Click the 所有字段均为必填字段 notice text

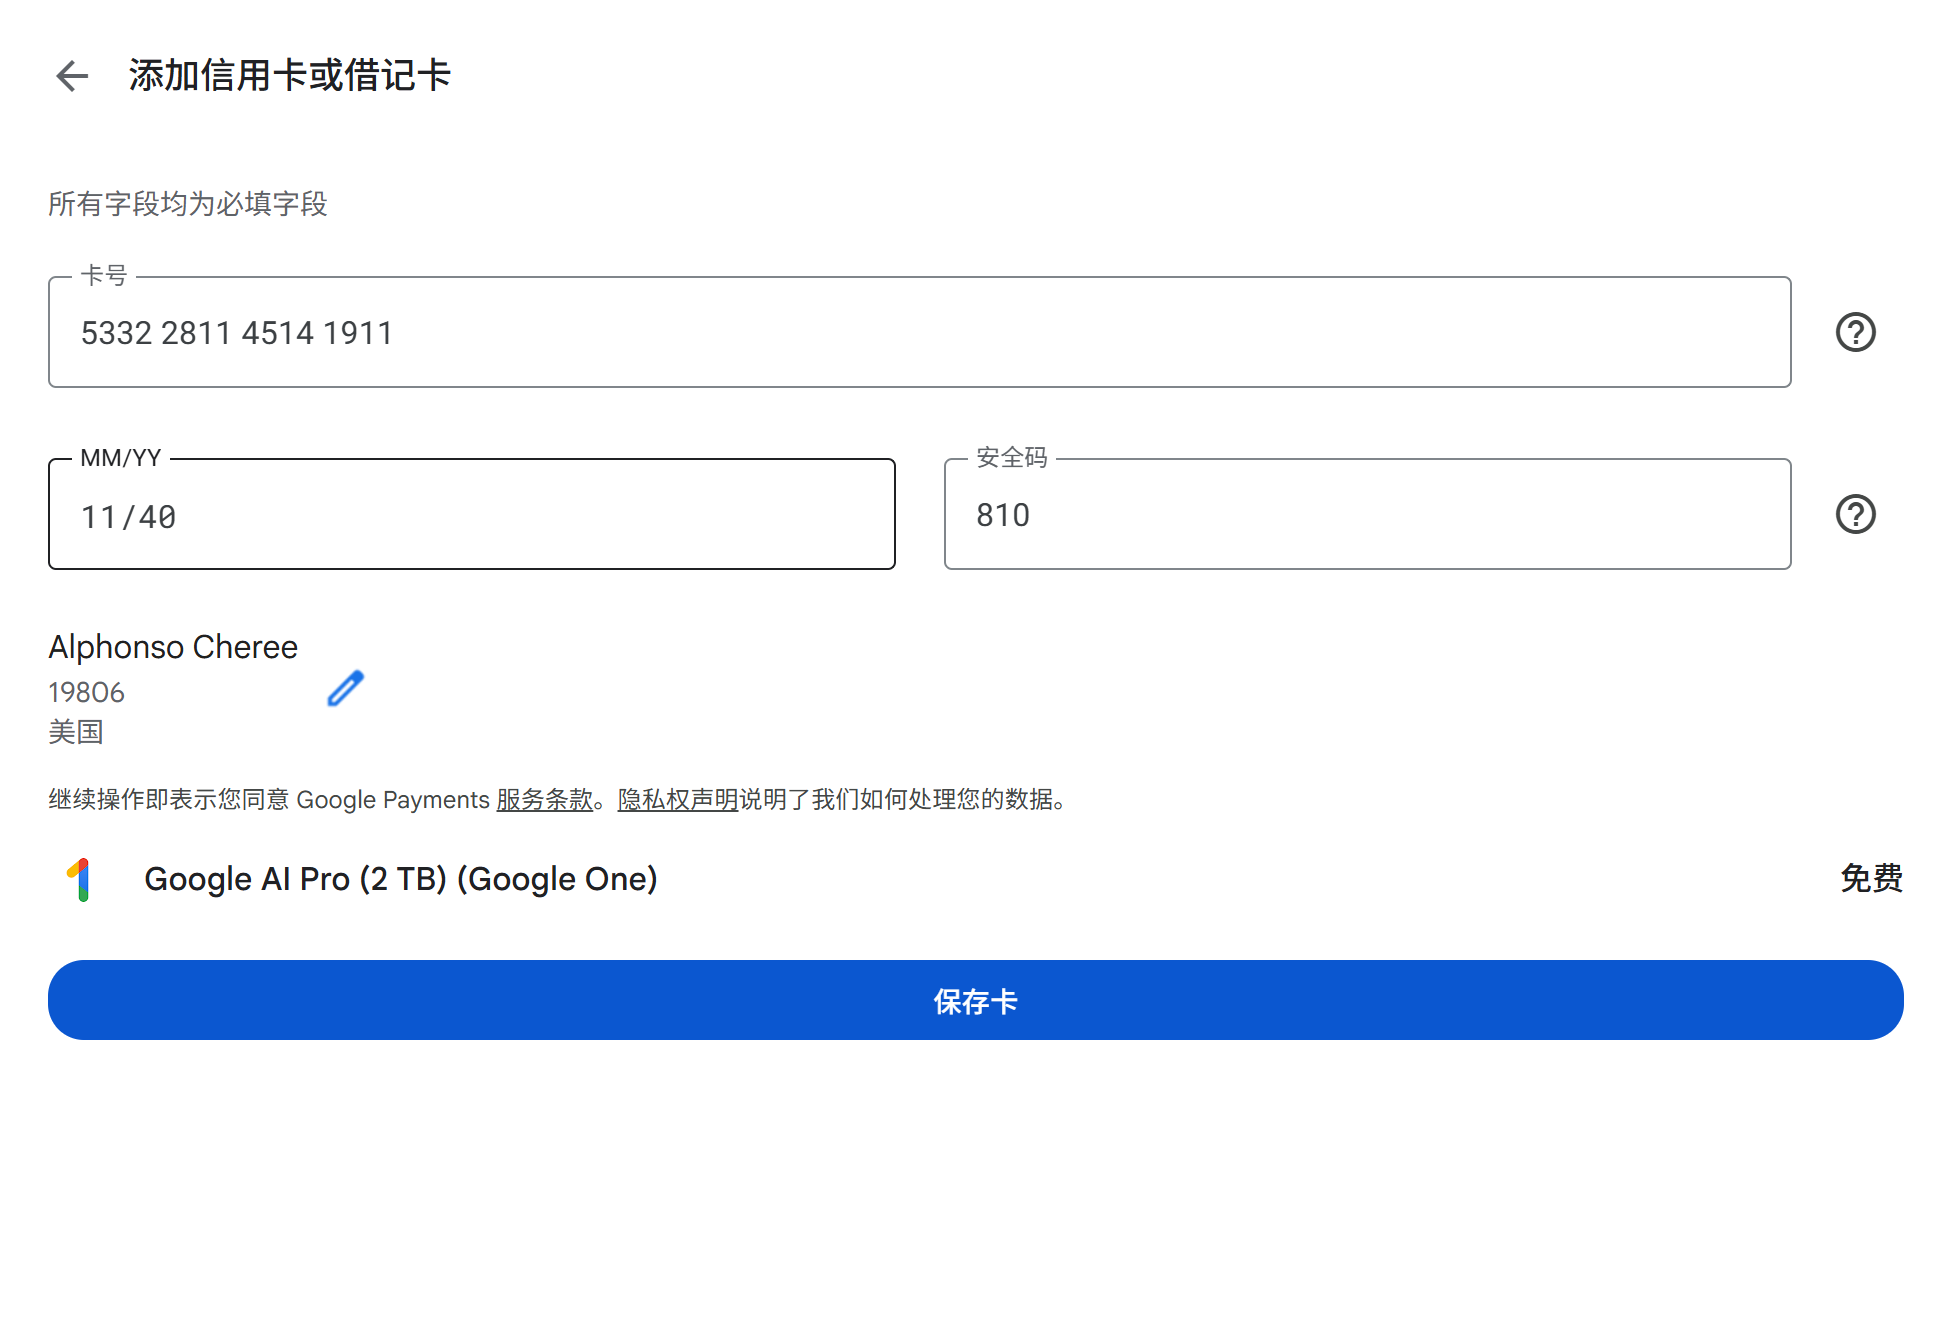coord(187,204)
